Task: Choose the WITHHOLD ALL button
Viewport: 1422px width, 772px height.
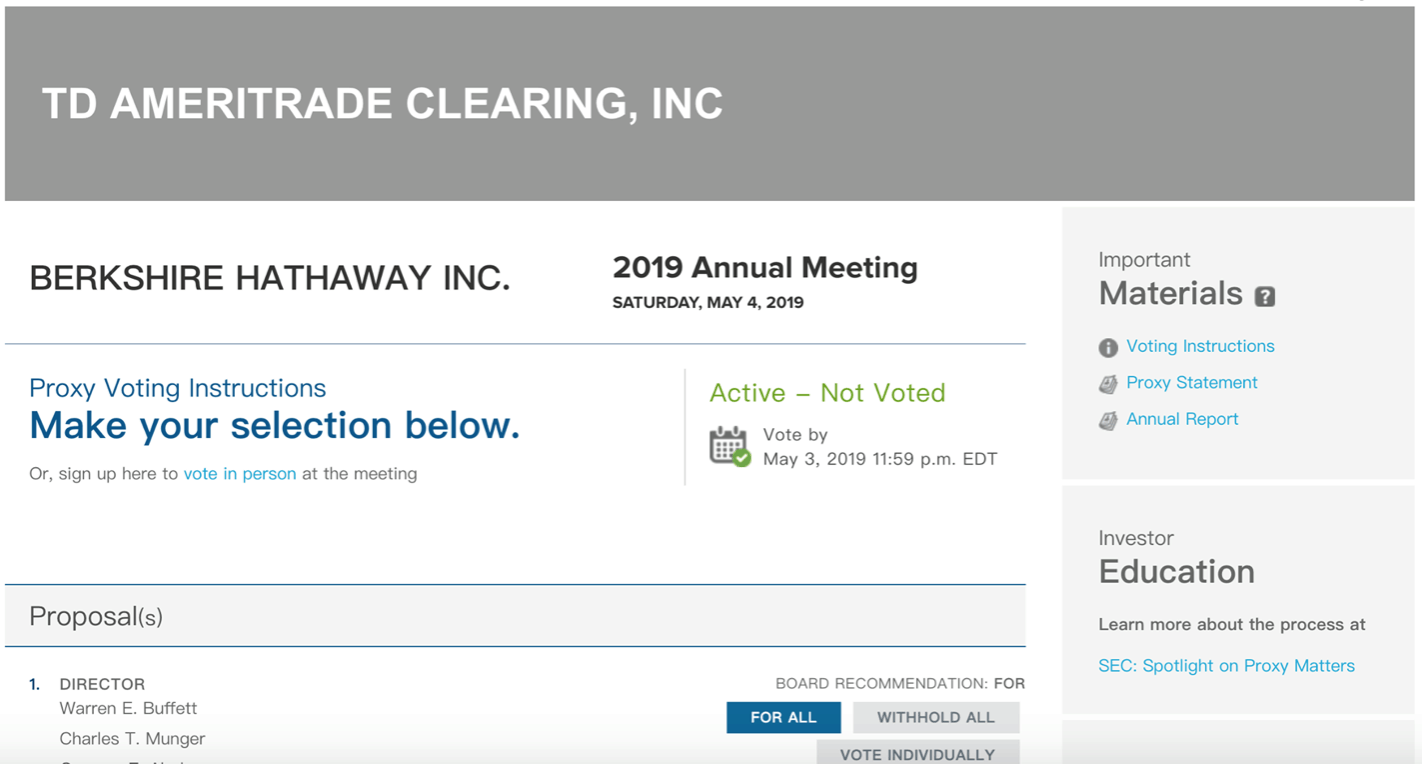Action: click(x=935, y=717)
